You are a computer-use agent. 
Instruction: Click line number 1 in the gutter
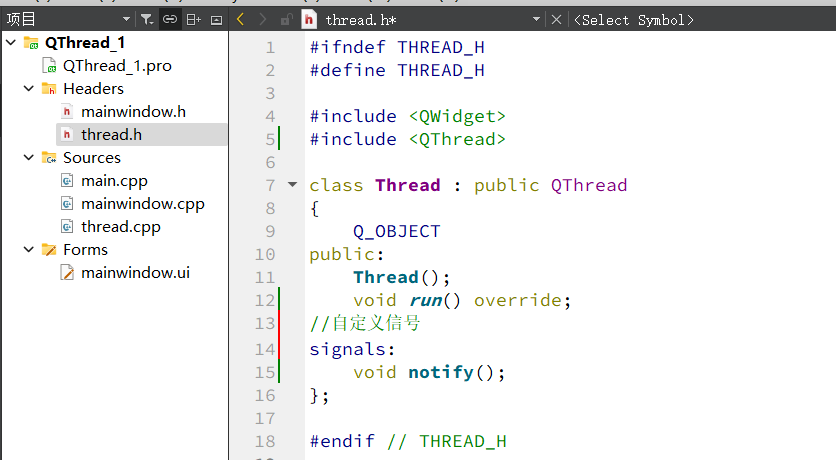click(270, 47)
